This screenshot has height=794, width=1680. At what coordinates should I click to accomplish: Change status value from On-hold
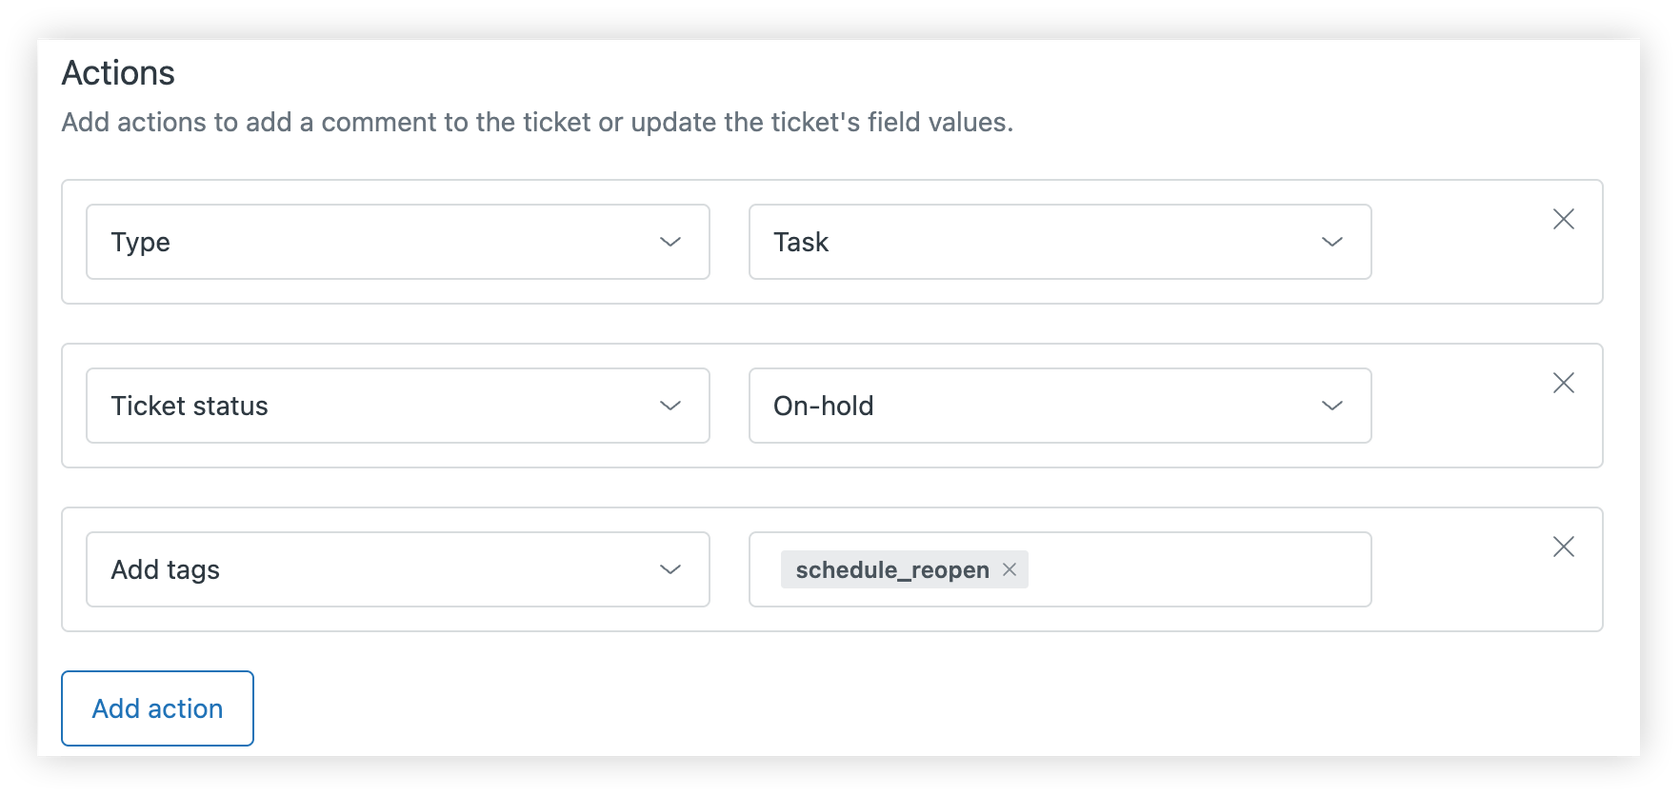[1060, 406]
